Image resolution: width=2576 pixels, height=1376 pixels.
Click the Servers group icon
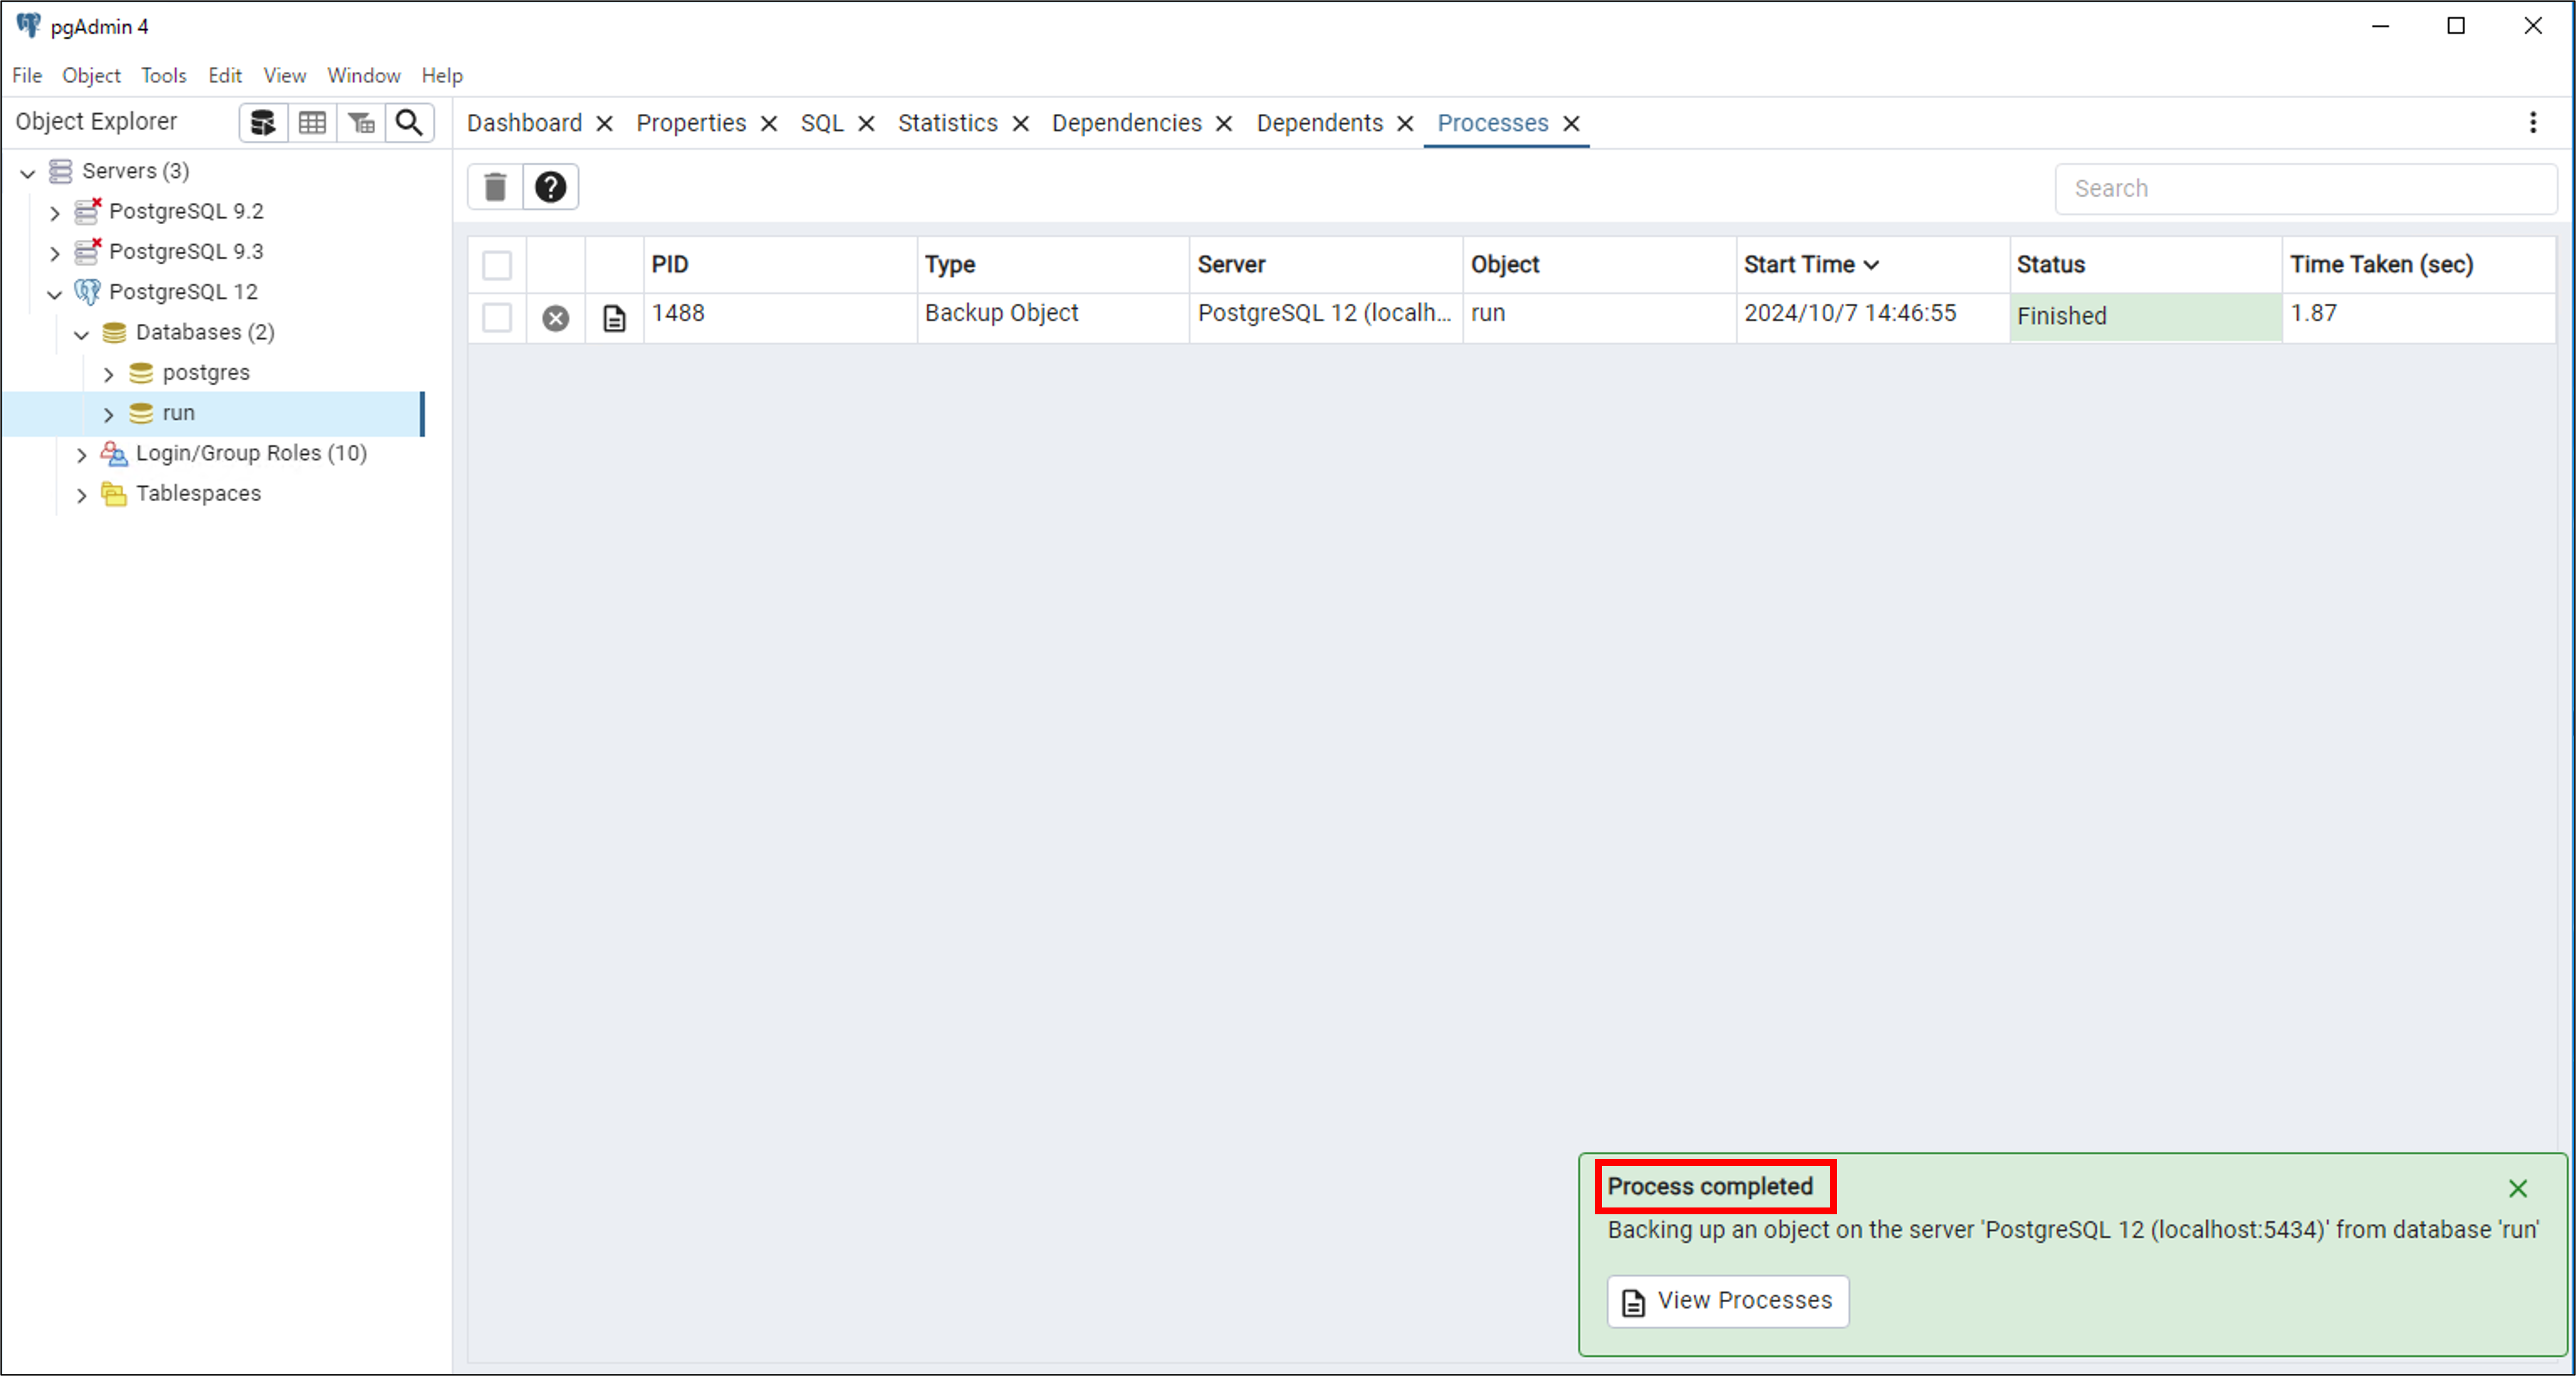(61, 171)
